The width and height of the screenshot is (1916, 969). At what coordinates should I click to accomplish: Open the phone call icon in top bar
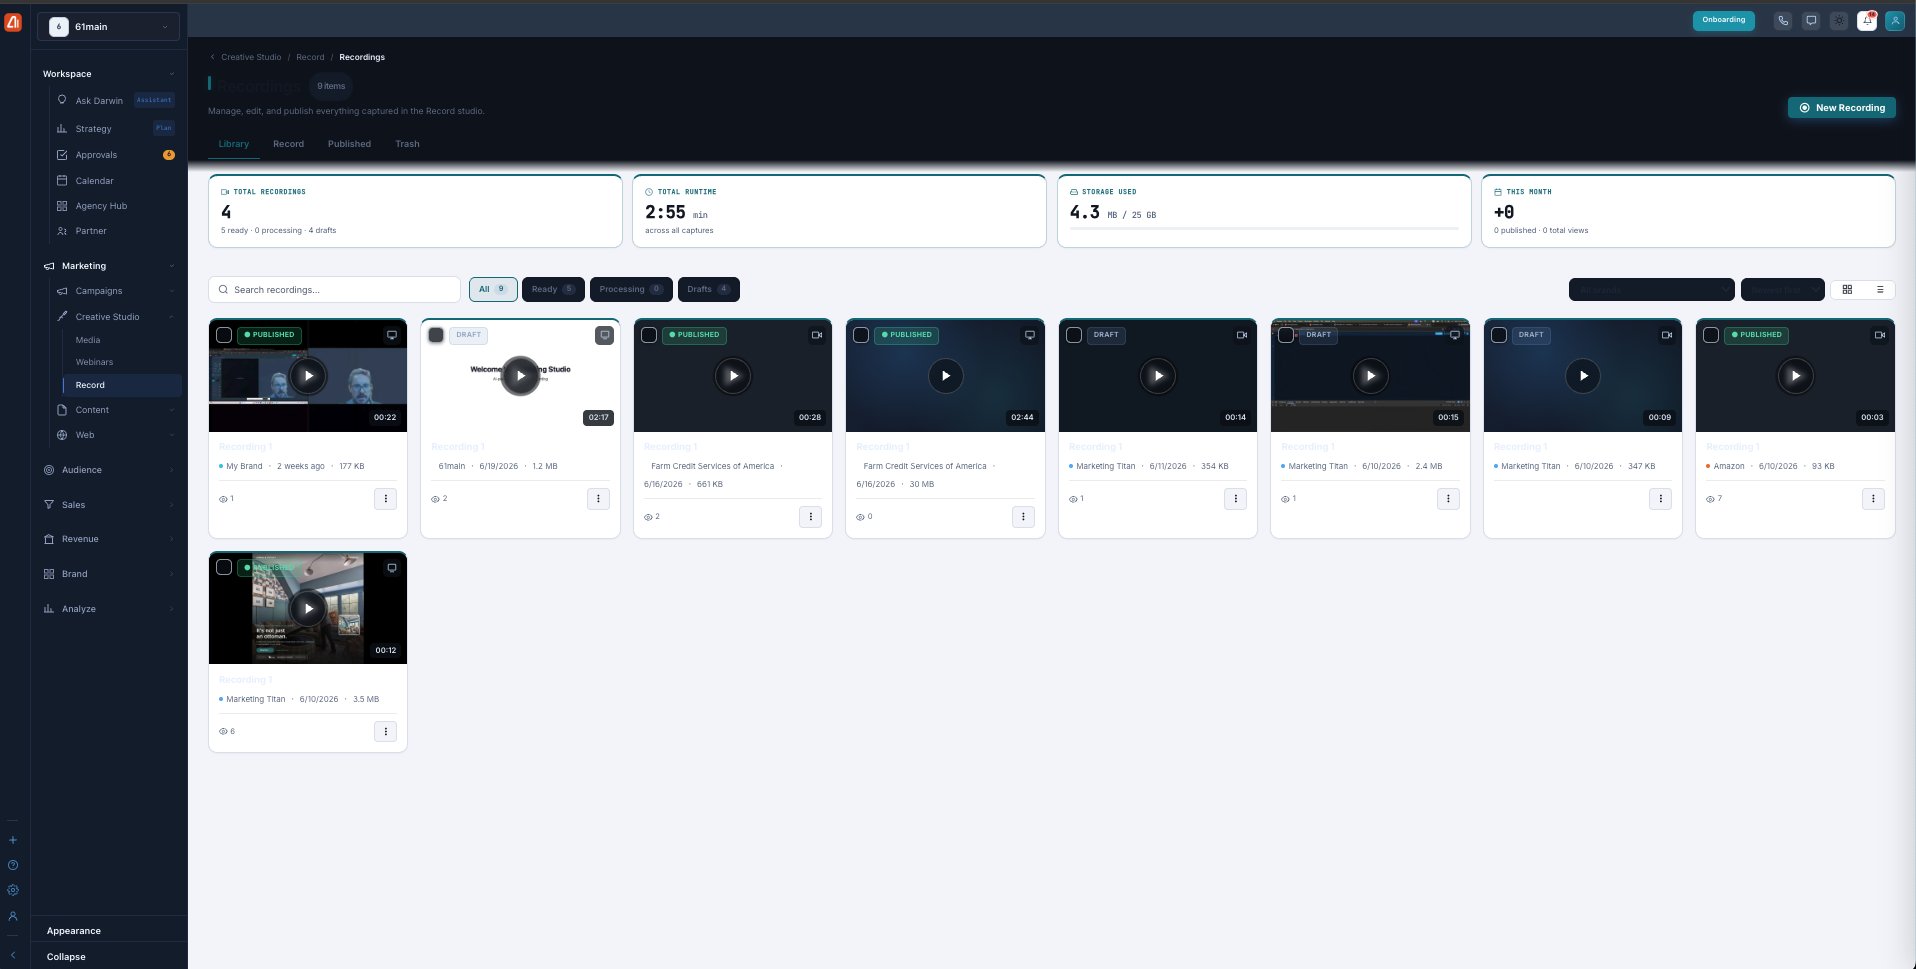[1783, 21]
